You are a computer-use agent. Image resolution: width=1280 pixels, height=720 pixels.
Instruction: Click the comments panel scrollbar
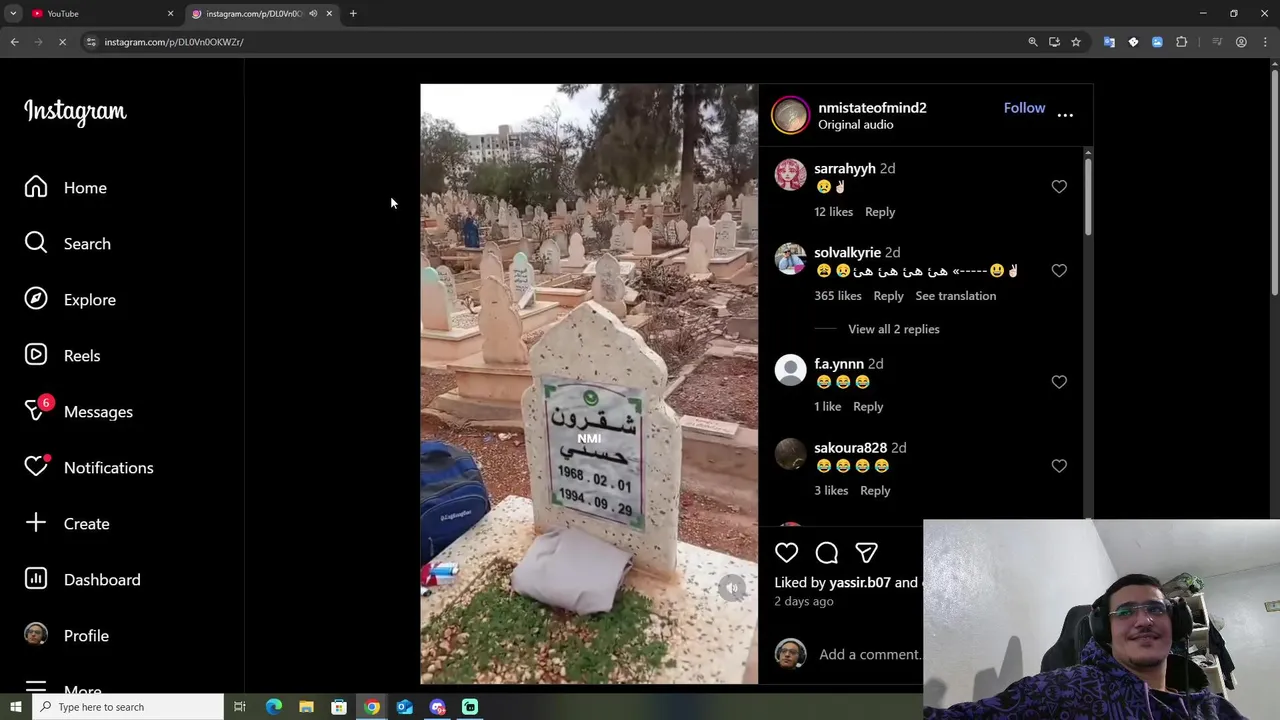[x=1088, y=196]
